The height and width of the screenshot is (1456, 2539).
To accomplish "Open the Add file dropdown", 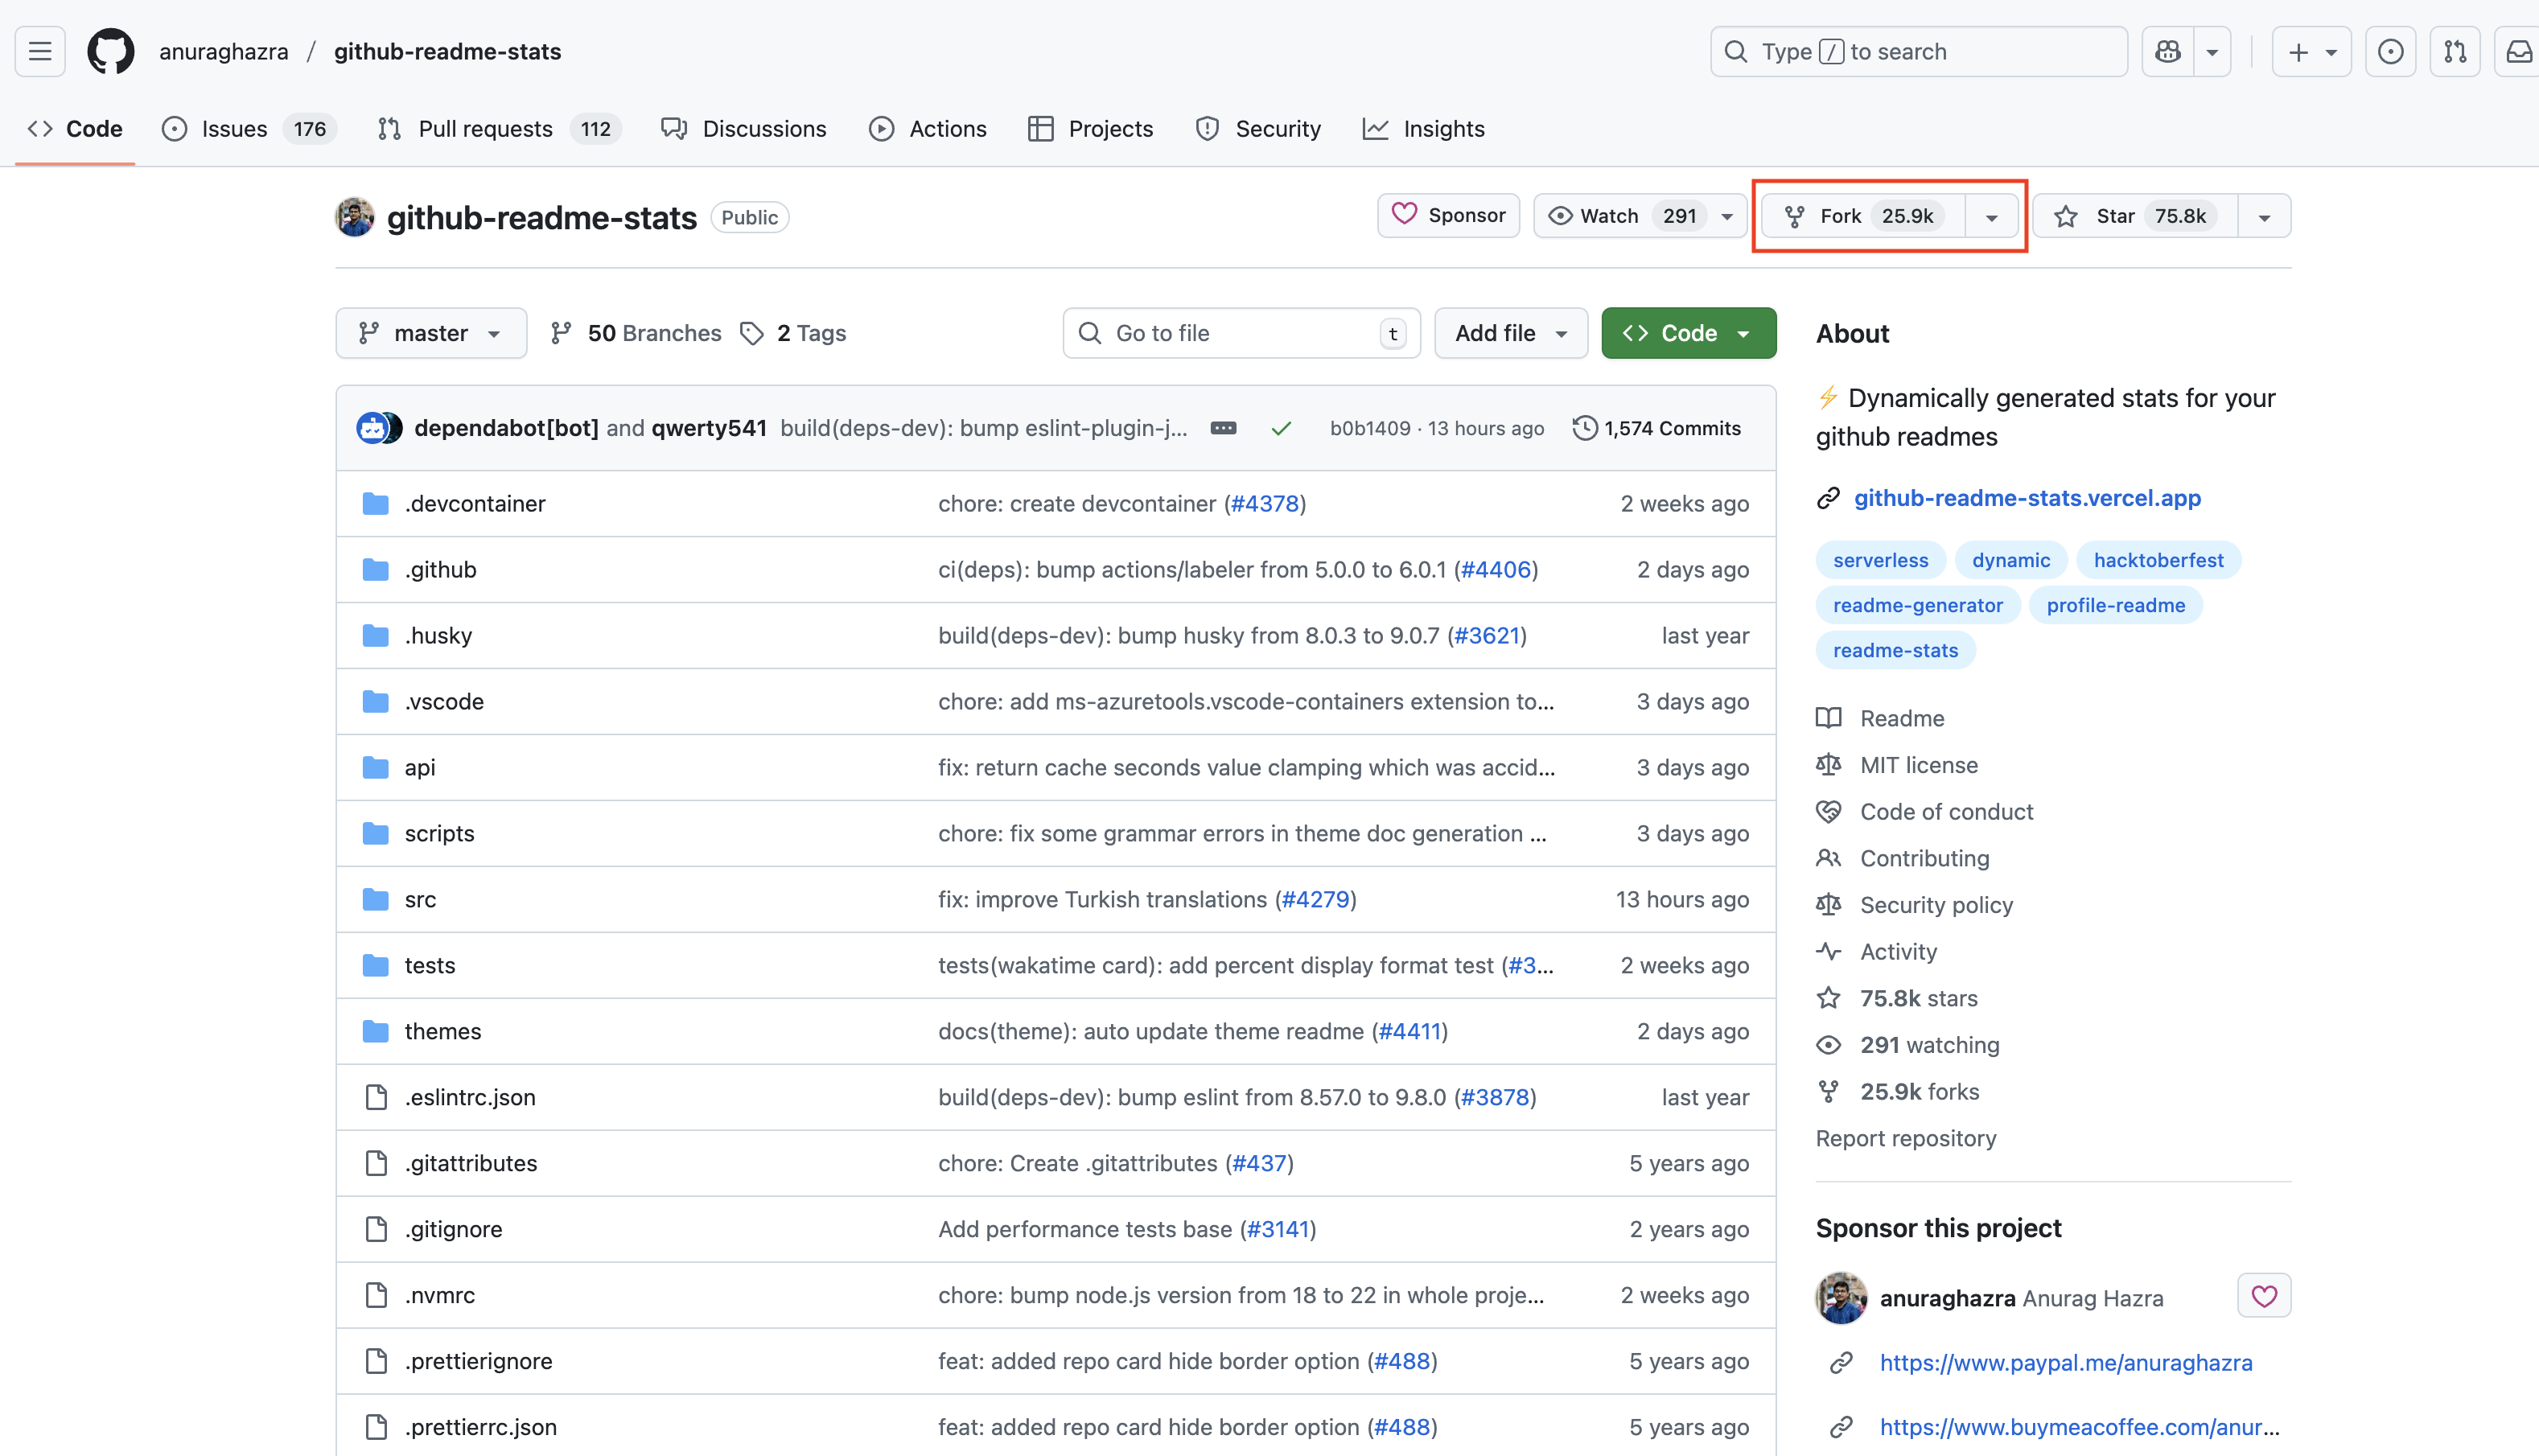I will point(1510,333).
